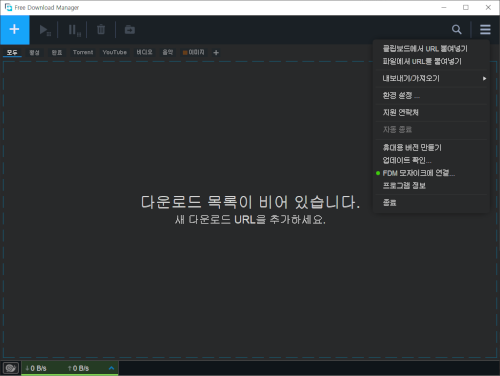
Task: Choose 종료 to exit the app
Action: (x=431, y=203)
